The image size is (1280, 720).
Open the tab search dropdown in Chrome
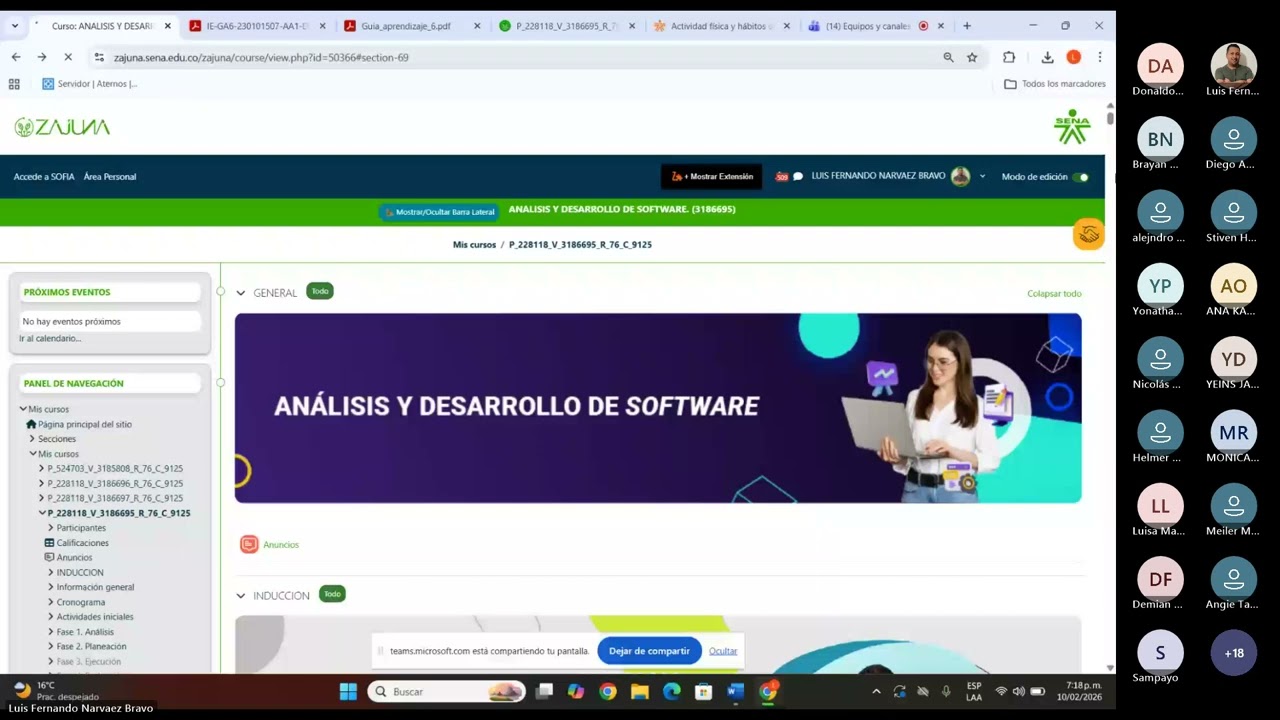click(14, 26)
